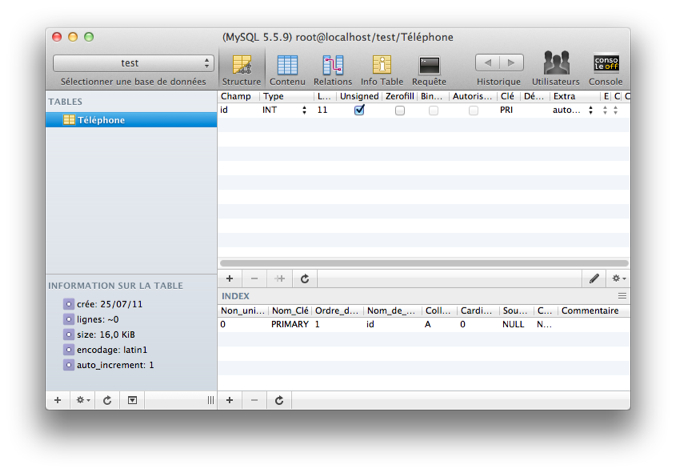The height and width of the screenshot is (473, 676).
Task: Click the Clé column header
Action: coord(507,96)
